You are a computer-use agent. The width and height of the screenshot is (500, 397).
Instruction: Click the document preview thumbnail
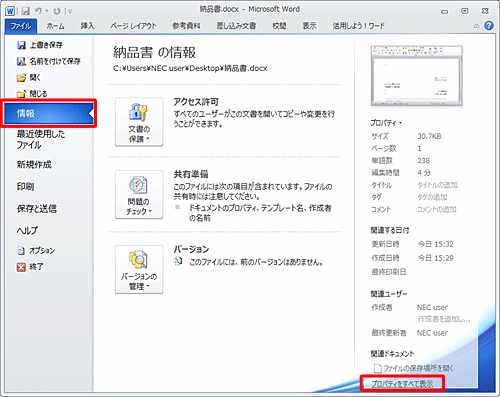(417, 76)
